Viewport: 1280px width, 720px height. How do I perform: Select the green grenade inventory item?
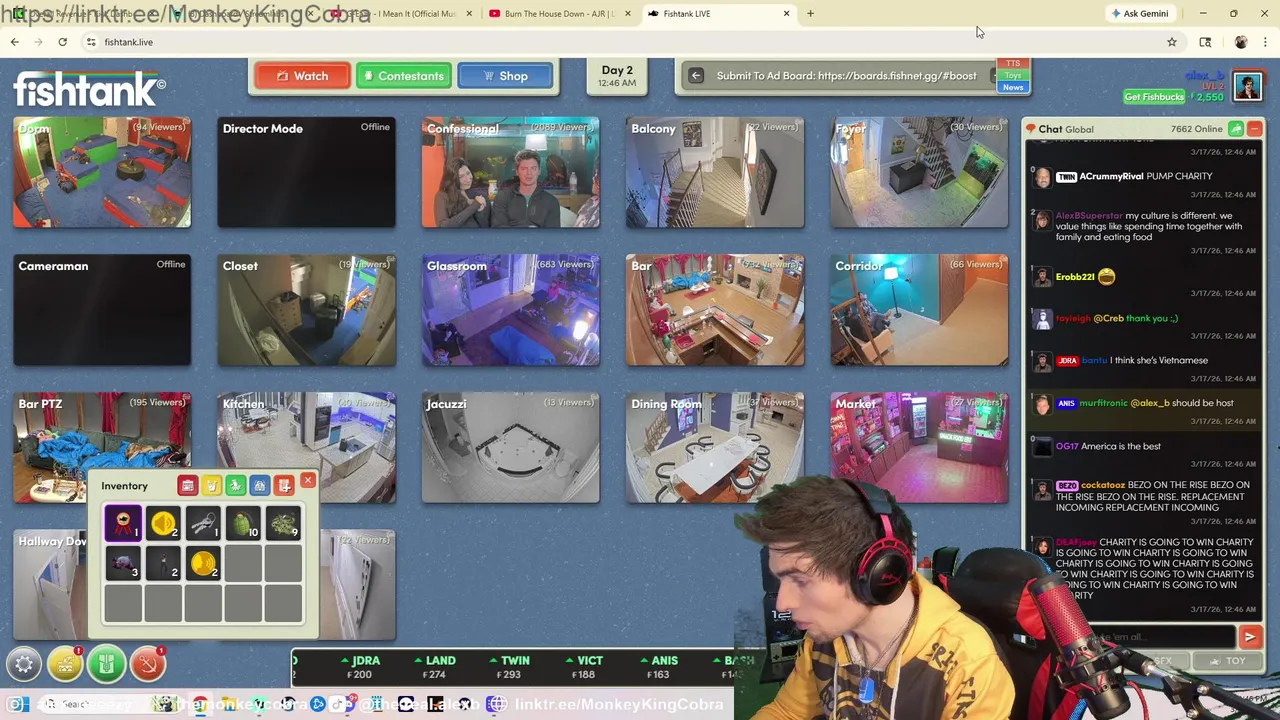point(243,523)
